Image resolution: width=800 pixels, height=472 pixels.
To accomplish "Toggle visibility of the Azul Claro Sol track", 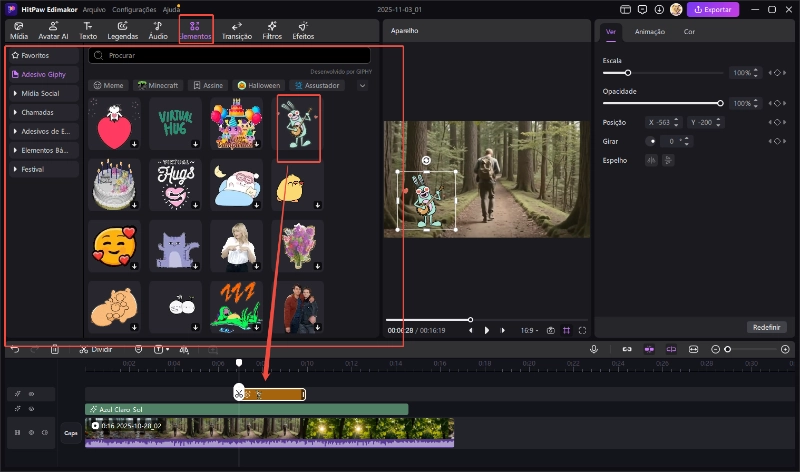I will (31, 409).
